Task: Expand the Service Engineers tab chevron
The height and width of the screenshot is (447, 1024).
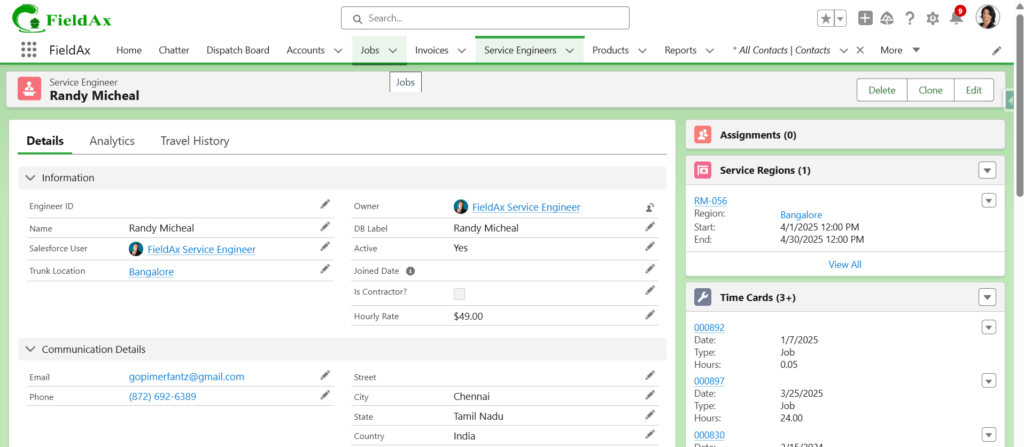Action: (x=569, y=50)
